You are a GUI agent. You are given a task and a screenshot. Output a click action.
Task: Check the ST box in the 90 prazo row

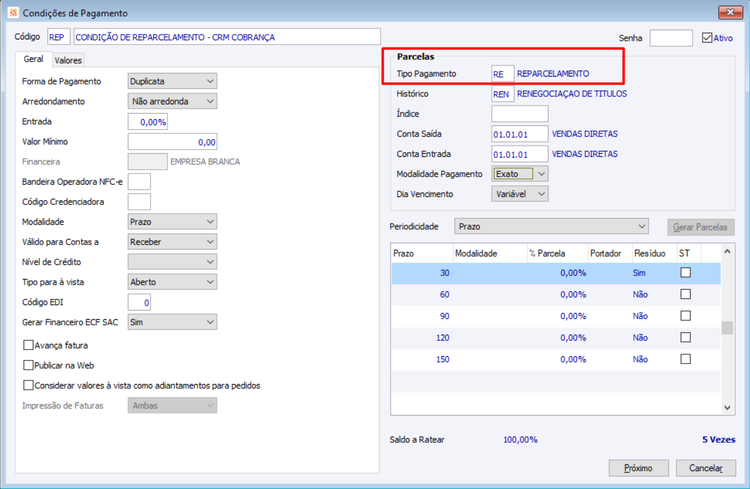click(x=685, y=316)
